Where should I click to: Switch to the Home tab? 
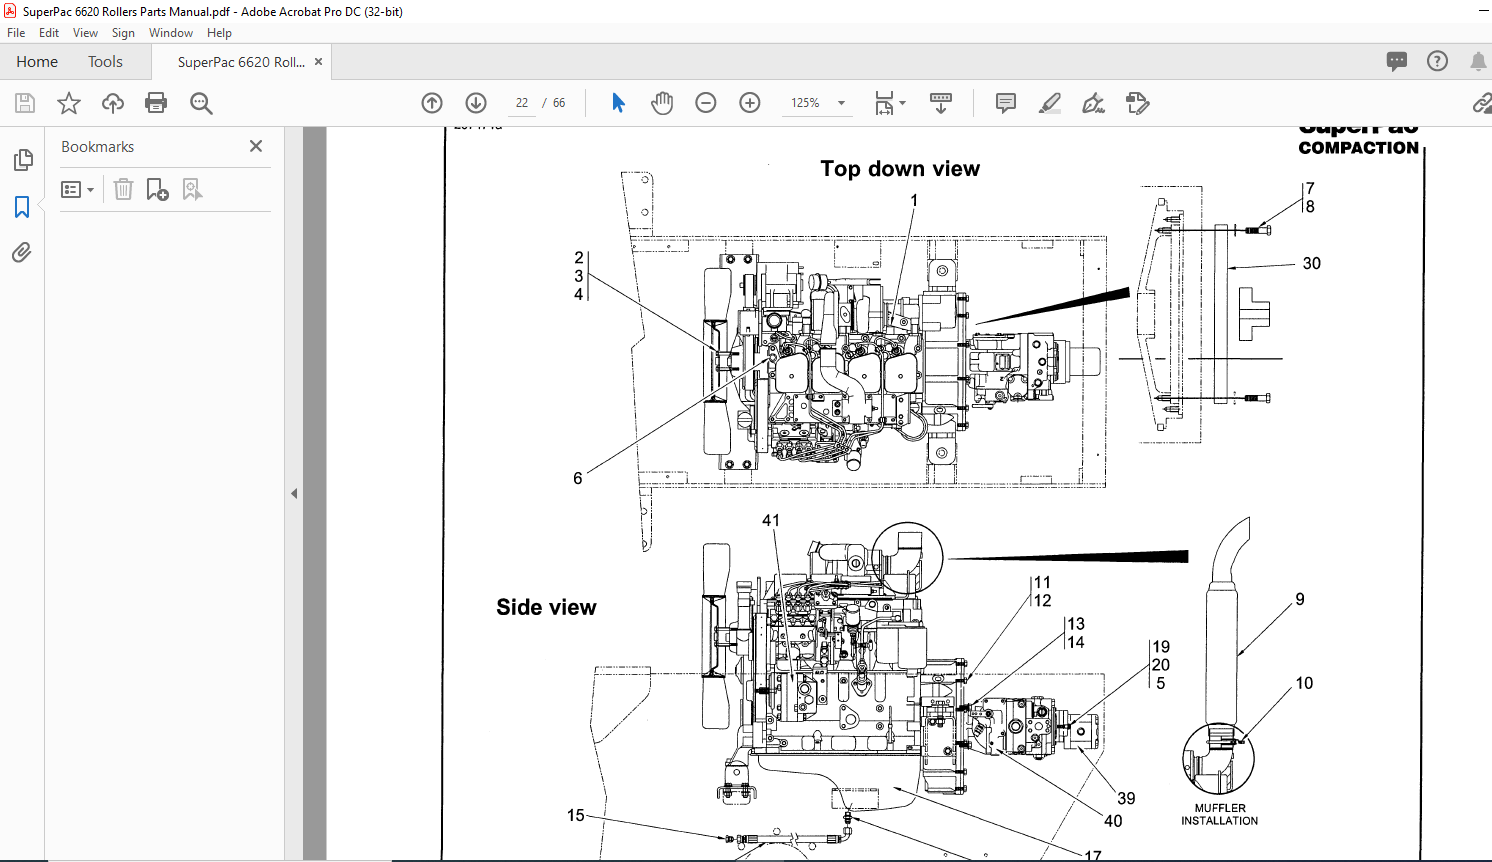tap(37, 62)
